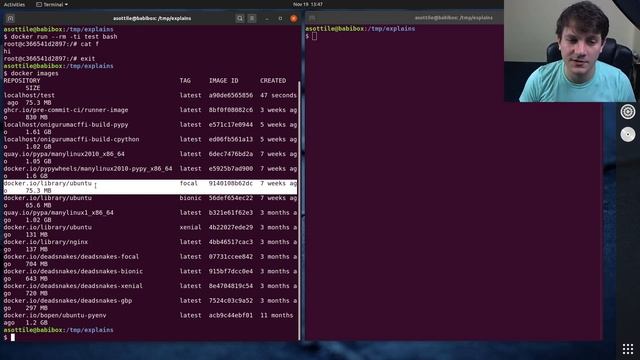Select image ID 4bb46517cac3
Screen dimensions: 640x360
231,242
